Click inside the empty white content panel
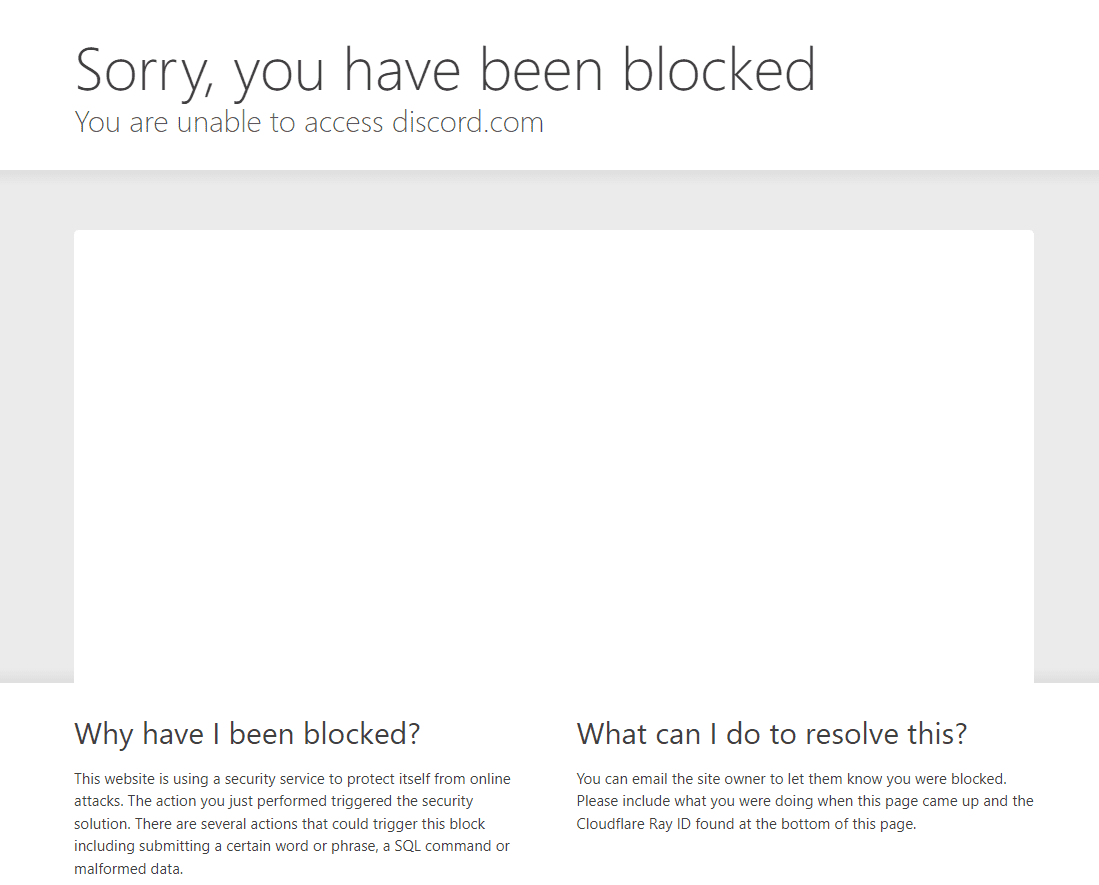 [553, 455]
